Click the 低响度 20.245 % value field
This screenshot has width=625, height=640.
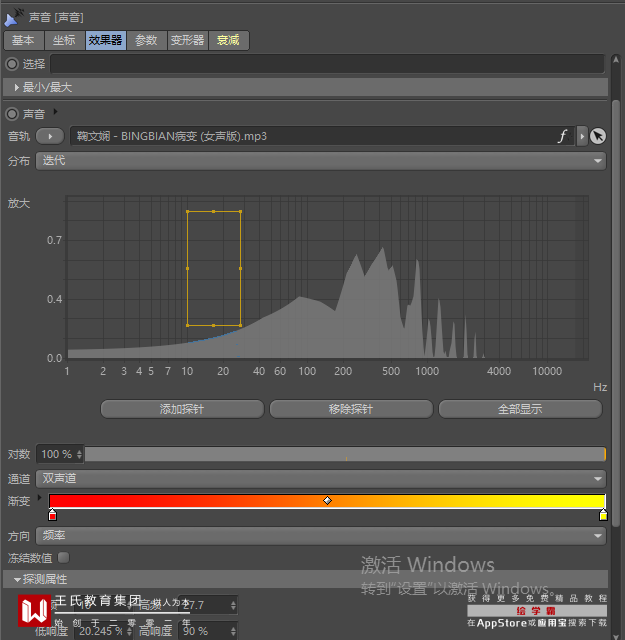click(x=100, y=631)
